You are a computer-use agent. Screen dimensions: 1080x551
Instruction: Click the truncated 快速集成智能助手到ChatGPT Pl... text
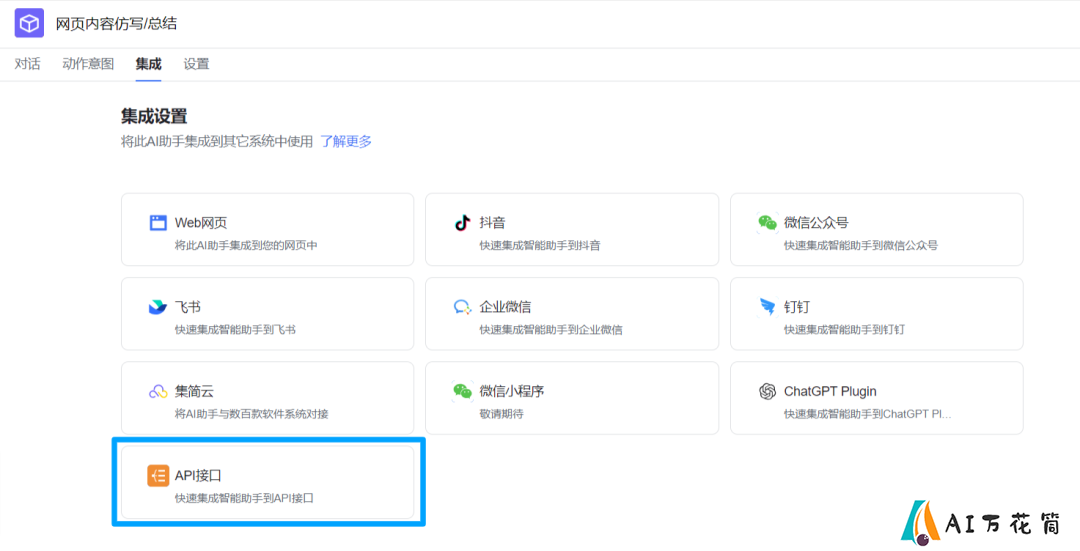(868, 414)
